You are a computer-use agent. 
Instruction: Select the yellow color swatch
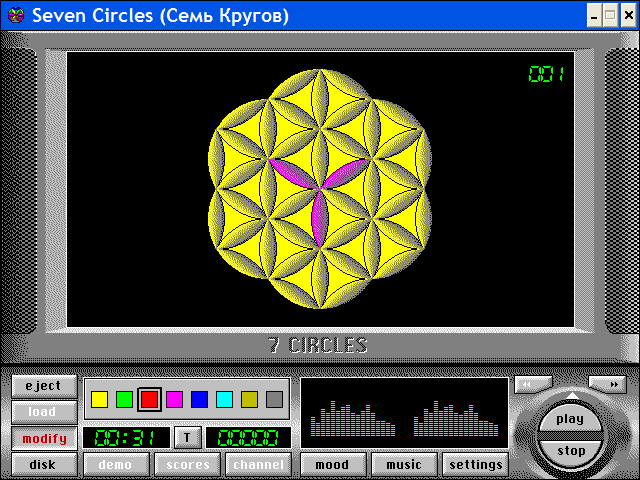pyautogui.click(x=100, y=400)
